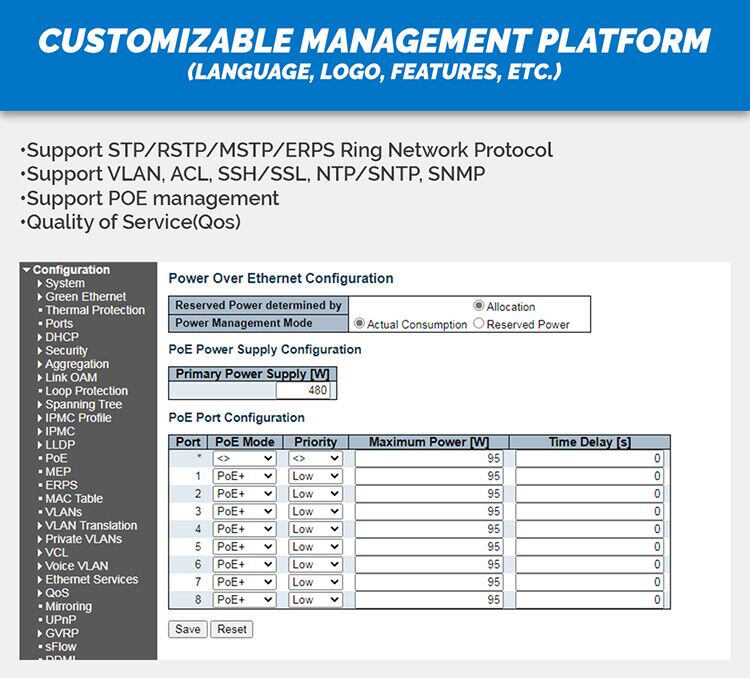The image size is (750, 678).
Task: Expand Green Ethernet in the sidebar
Action: click(x=85, y=297)
